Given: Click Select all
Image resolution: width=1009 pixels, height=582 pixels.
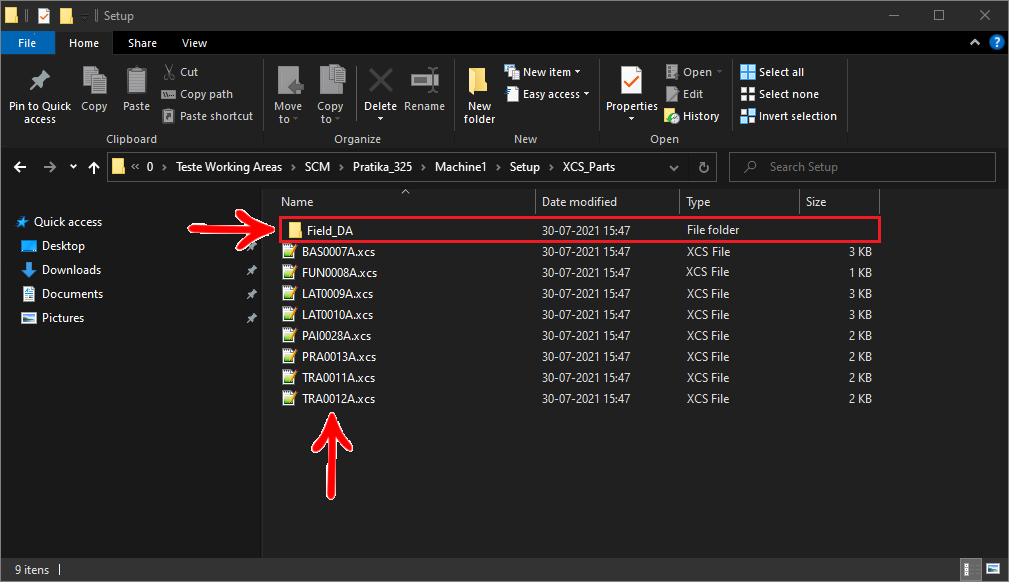Looking at the screenshot, I should (772, 72).
